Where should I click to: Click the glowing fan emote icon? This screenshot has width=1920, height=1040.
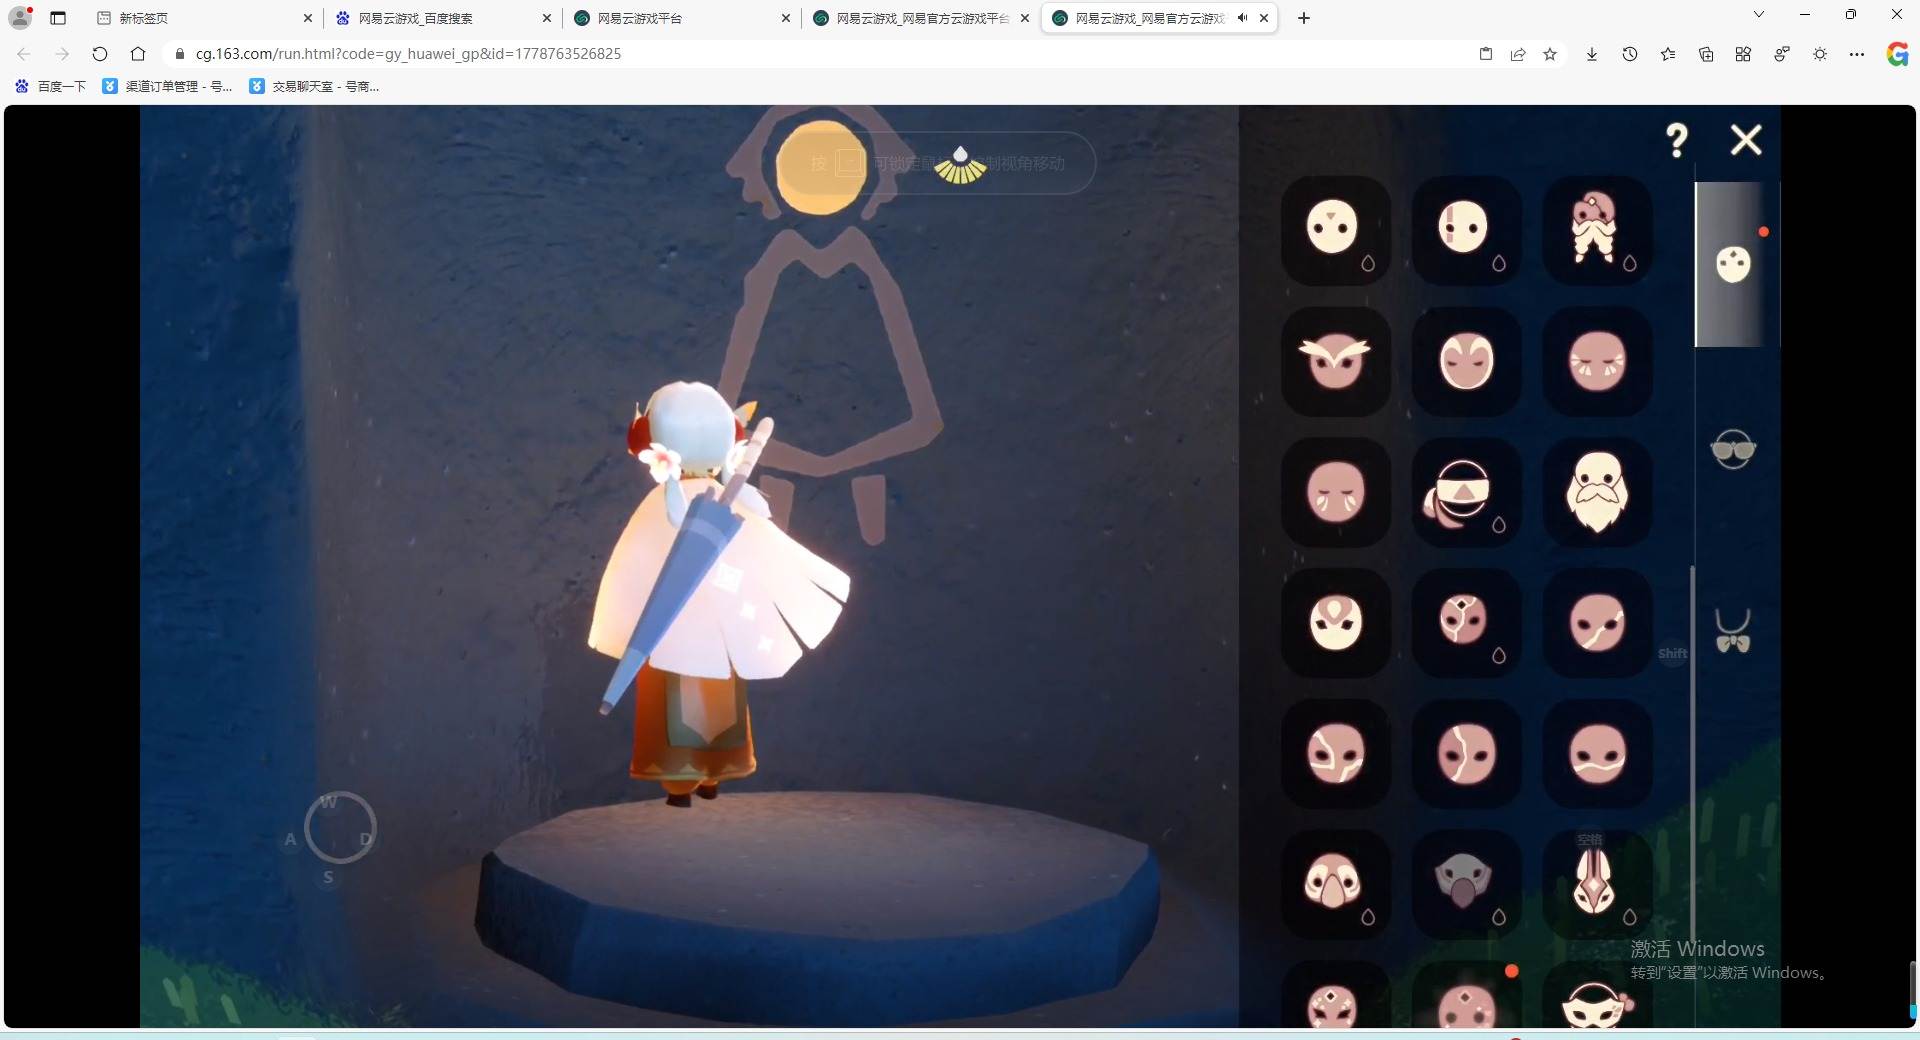pos(960,165)
